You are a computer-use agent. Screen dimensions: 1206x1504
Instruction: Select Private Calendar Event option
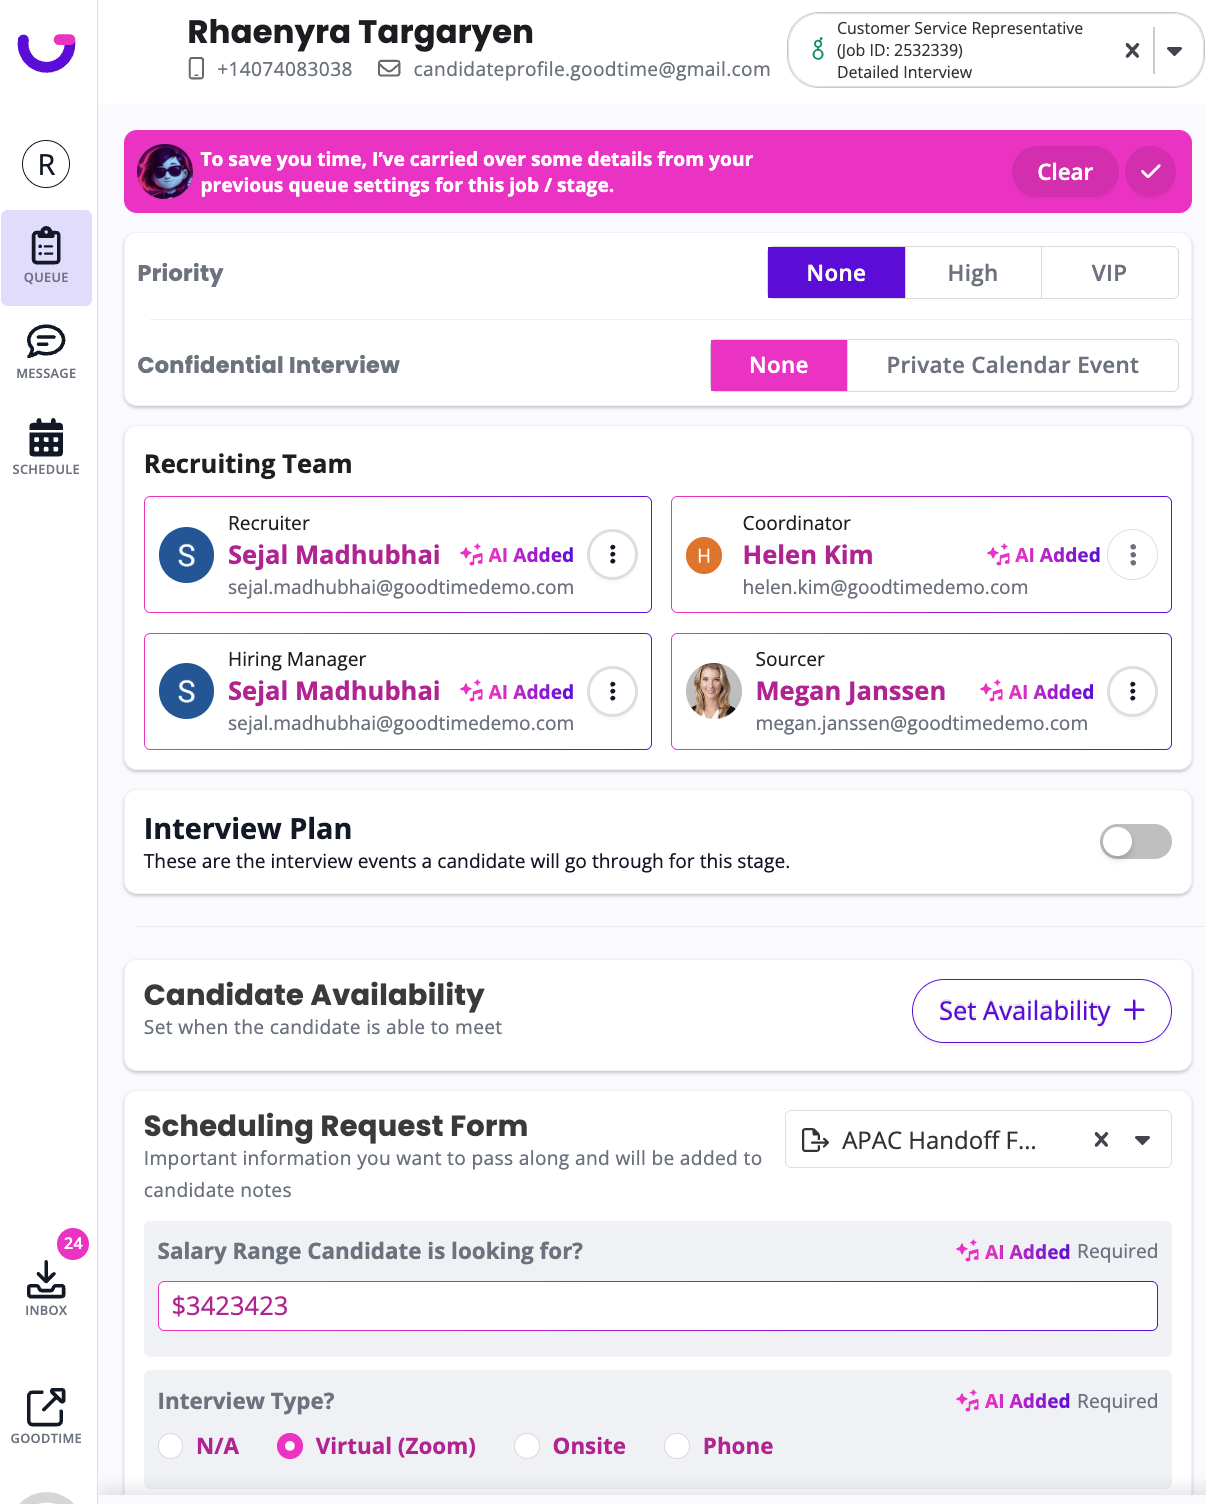[x=1012, y=365]
